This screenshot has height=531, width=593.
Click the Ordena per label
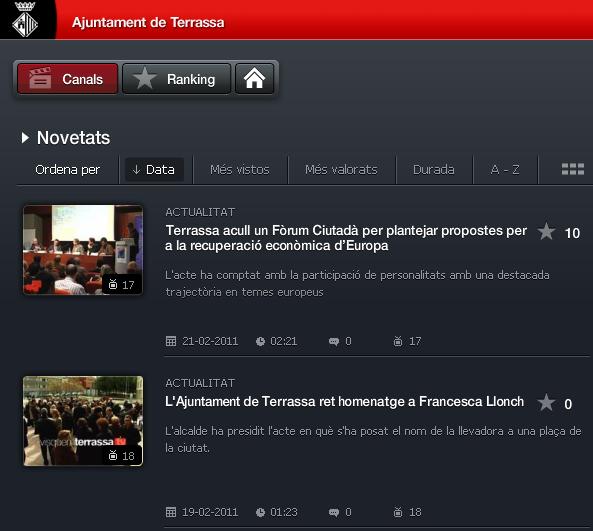(x=67, y=170)
